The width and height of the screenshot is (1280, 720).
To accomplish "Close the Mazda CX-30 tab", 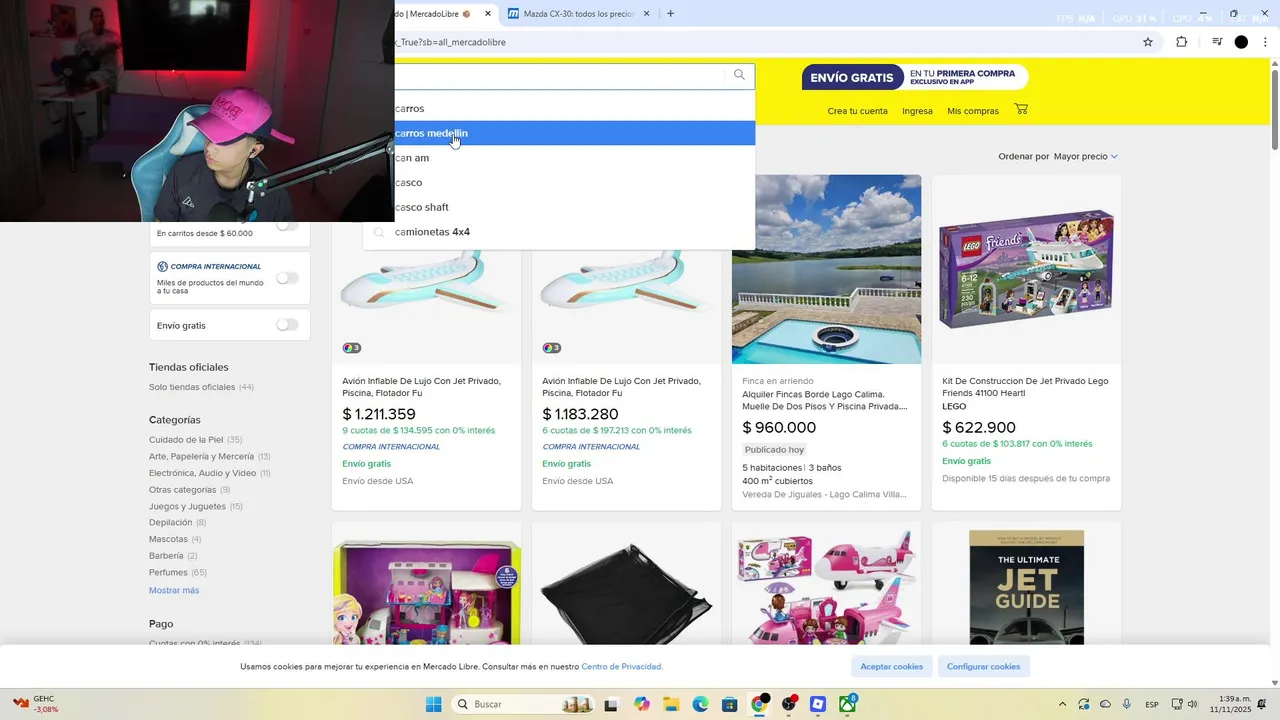I will (x=646, y=14).
